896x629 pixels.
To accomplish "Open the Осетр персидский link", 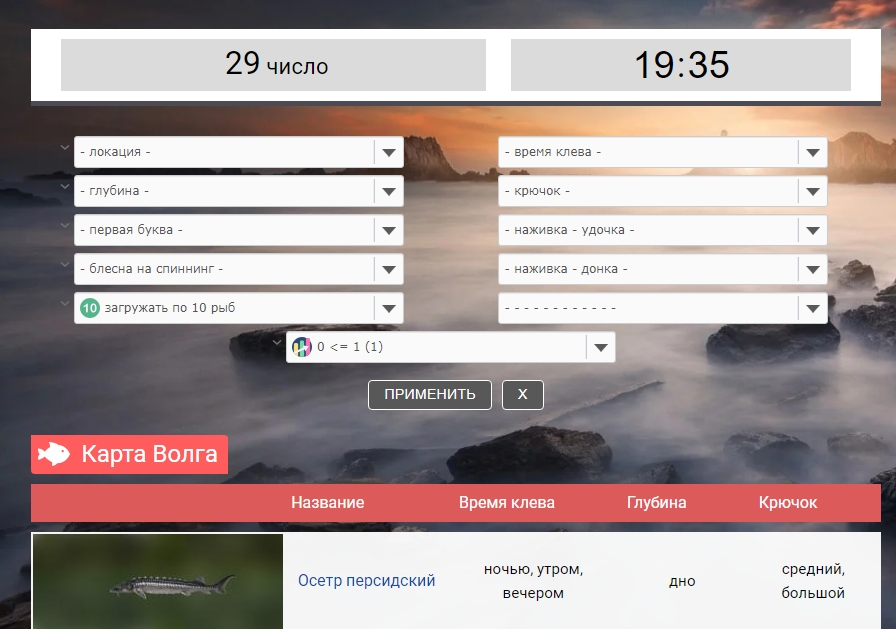I will pos(366,580).
